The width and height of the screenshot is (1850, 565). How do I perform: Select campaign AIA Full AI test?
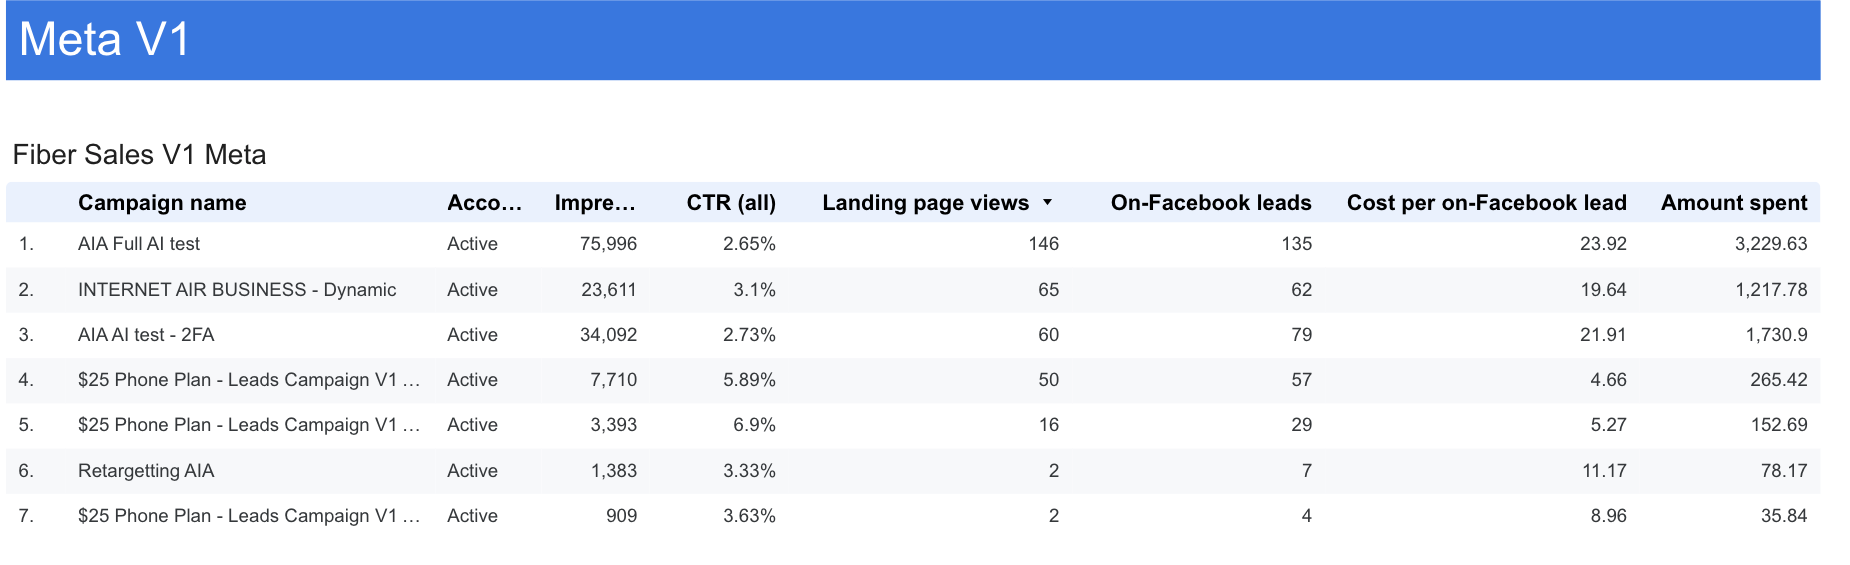click(x=139, y=244)
